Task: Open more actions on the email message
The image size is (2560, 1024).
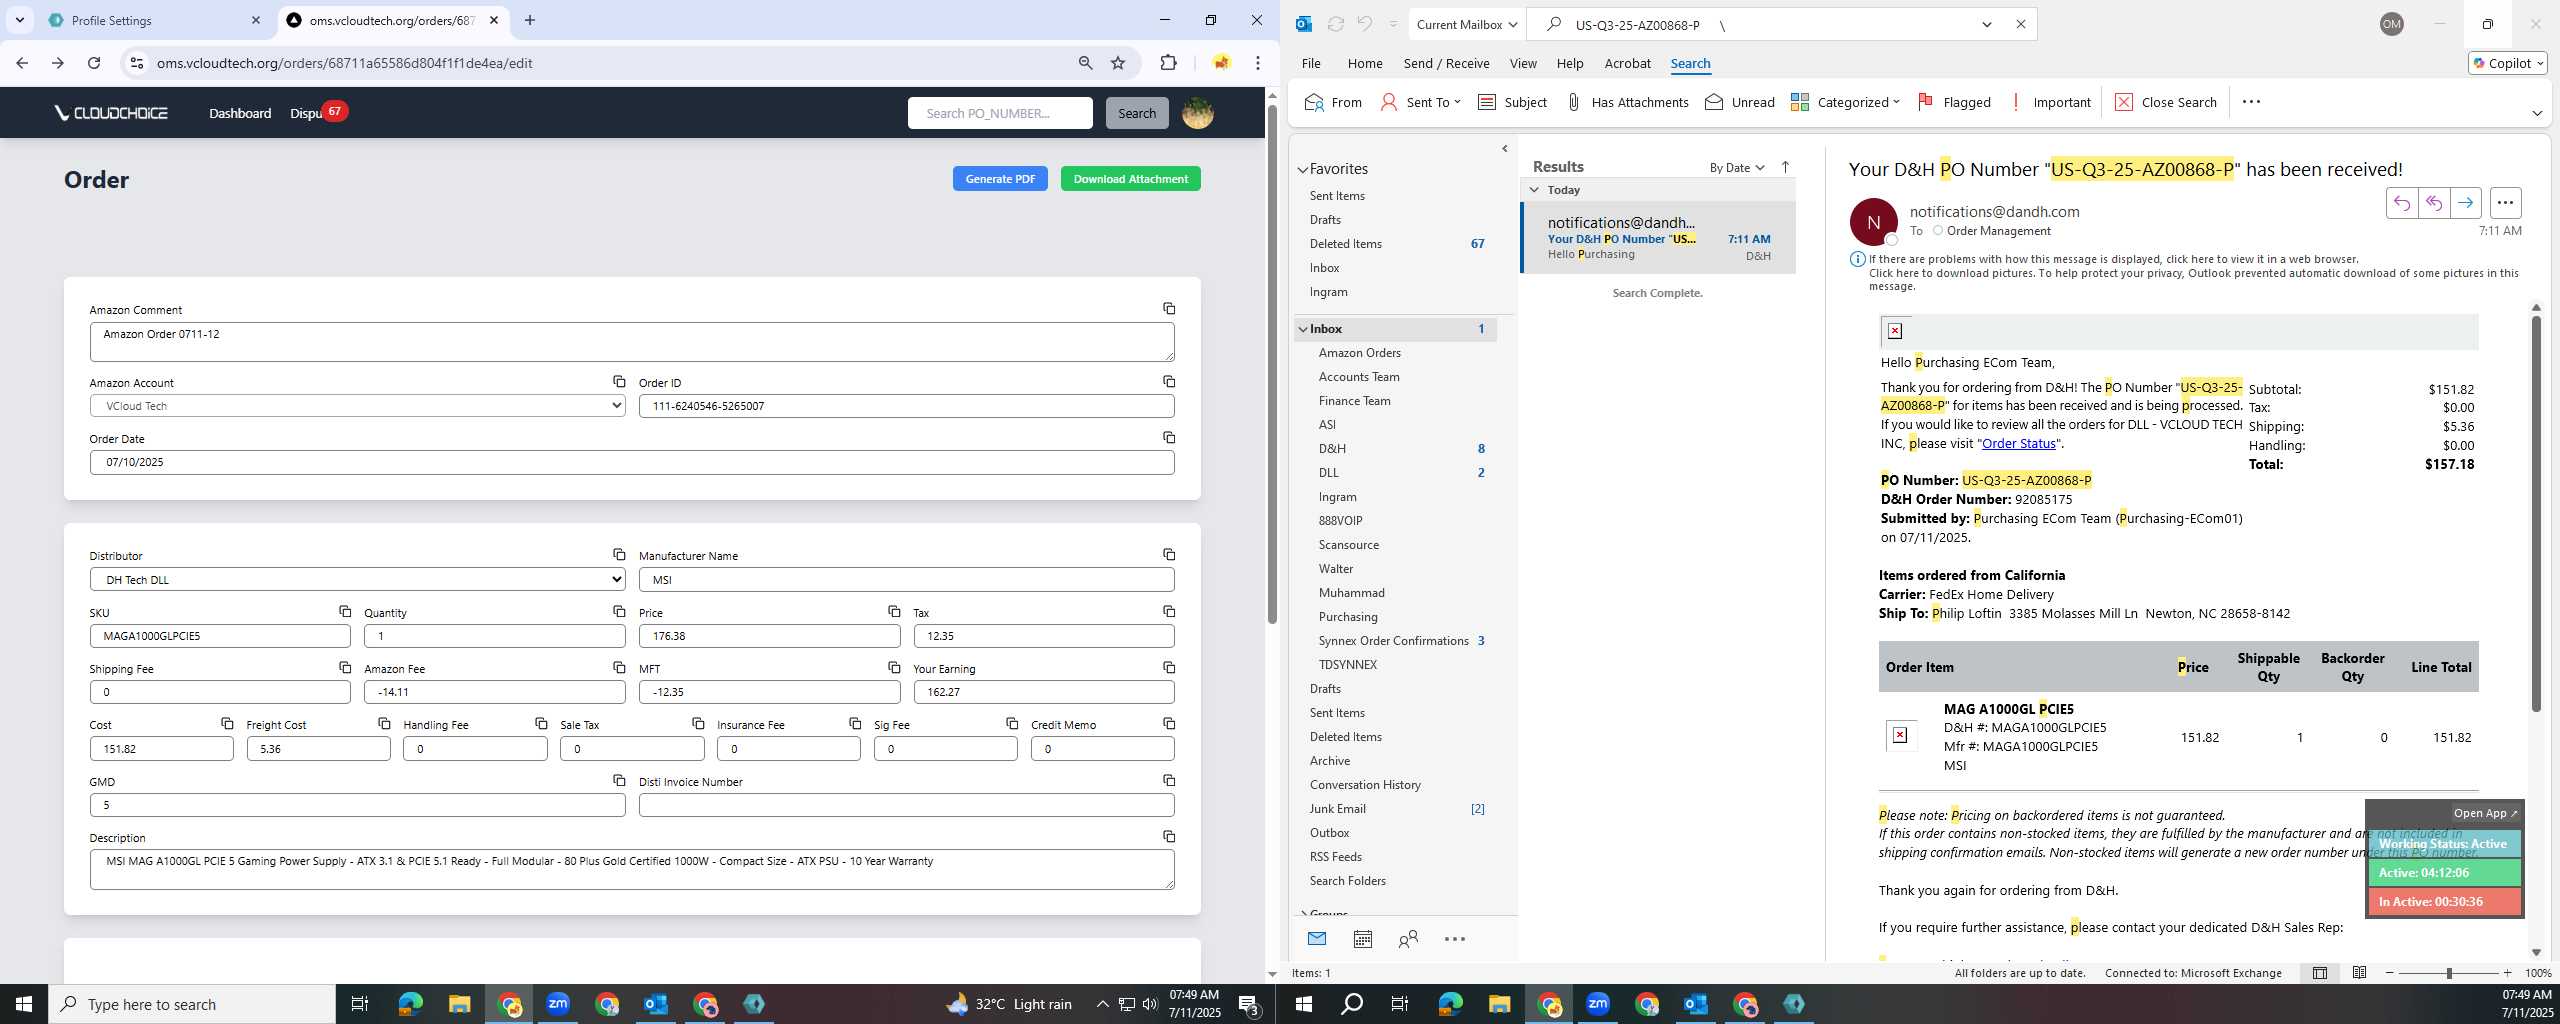Action: (2505, 203)
